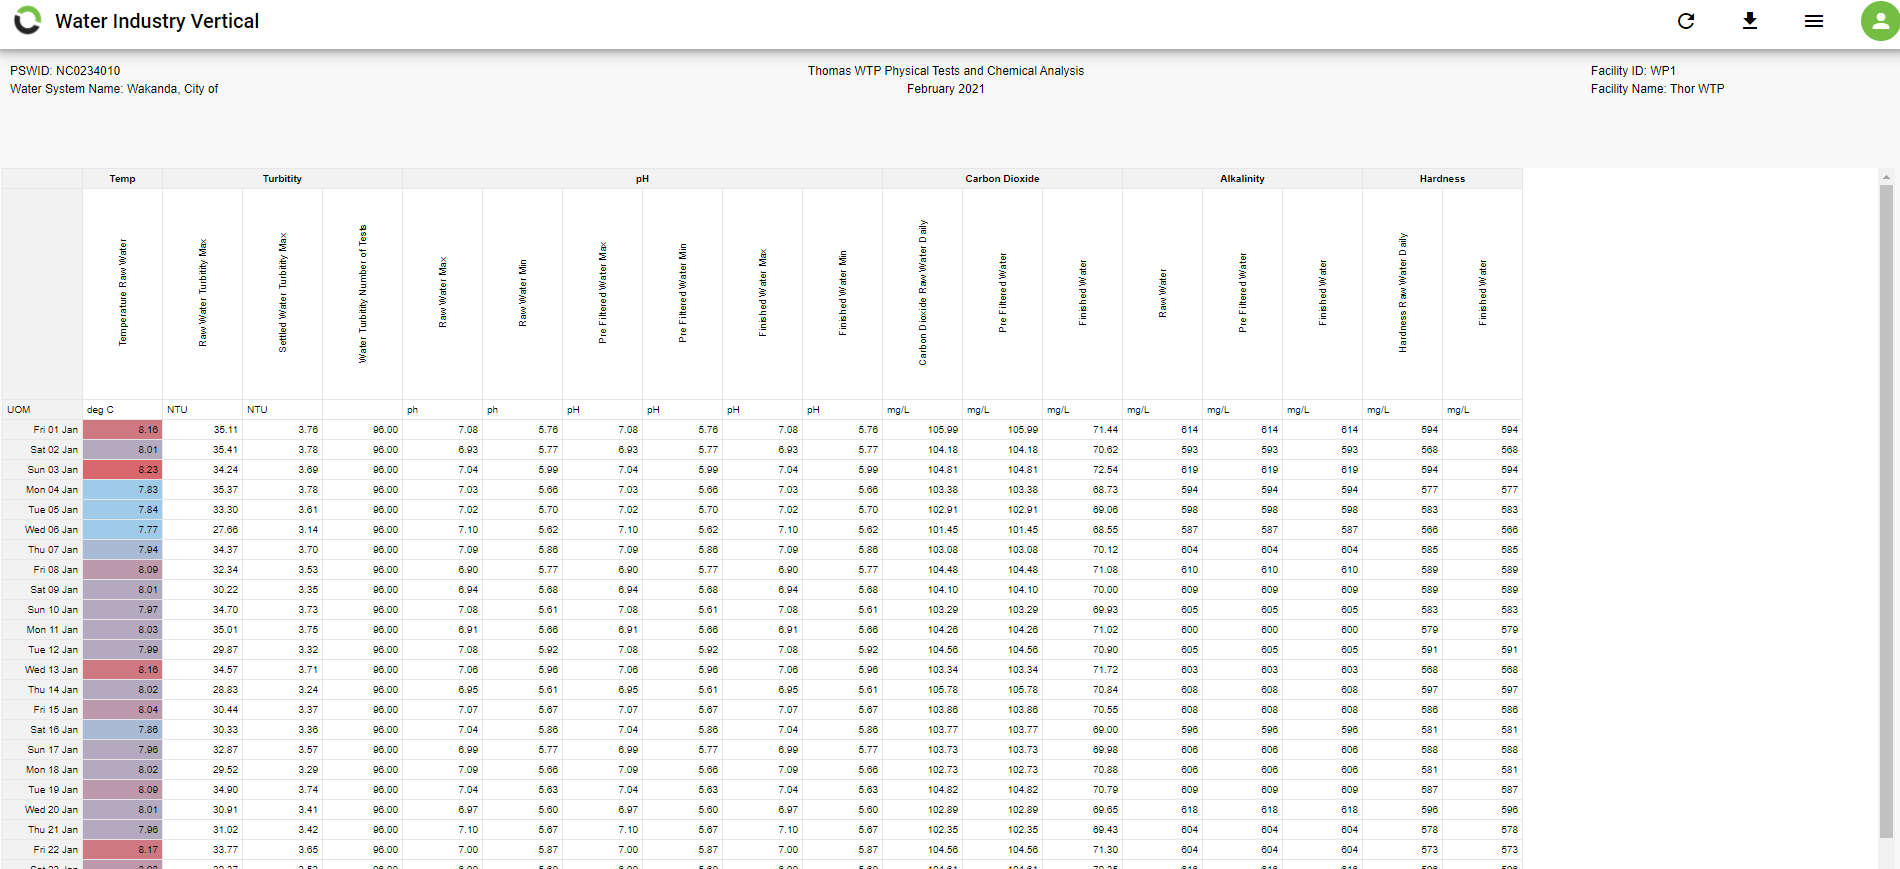Viewport: 1900px width, 869px height.
Task: Click the Carbon Dioxide Raw Water Daily header
Action: pos(923,294)
